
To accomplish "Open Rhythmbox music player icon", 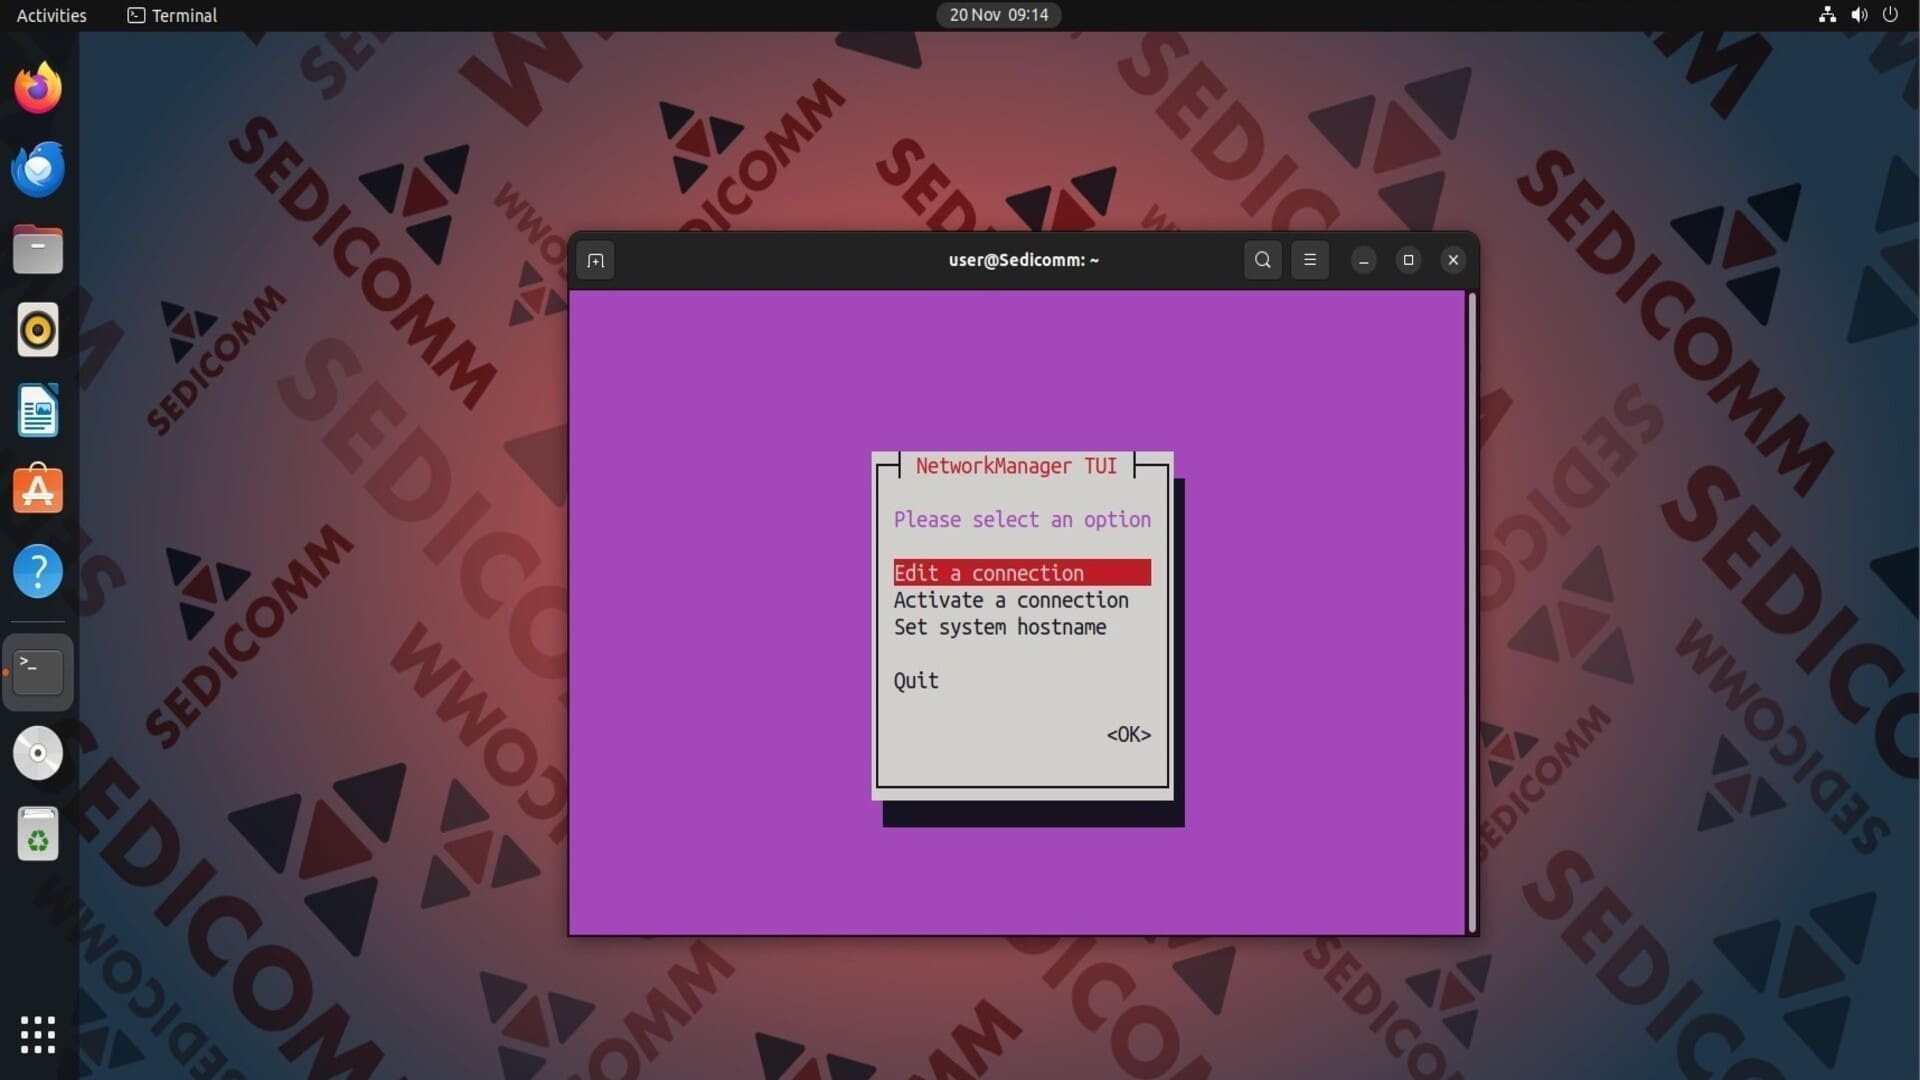I will click(38, 330).
